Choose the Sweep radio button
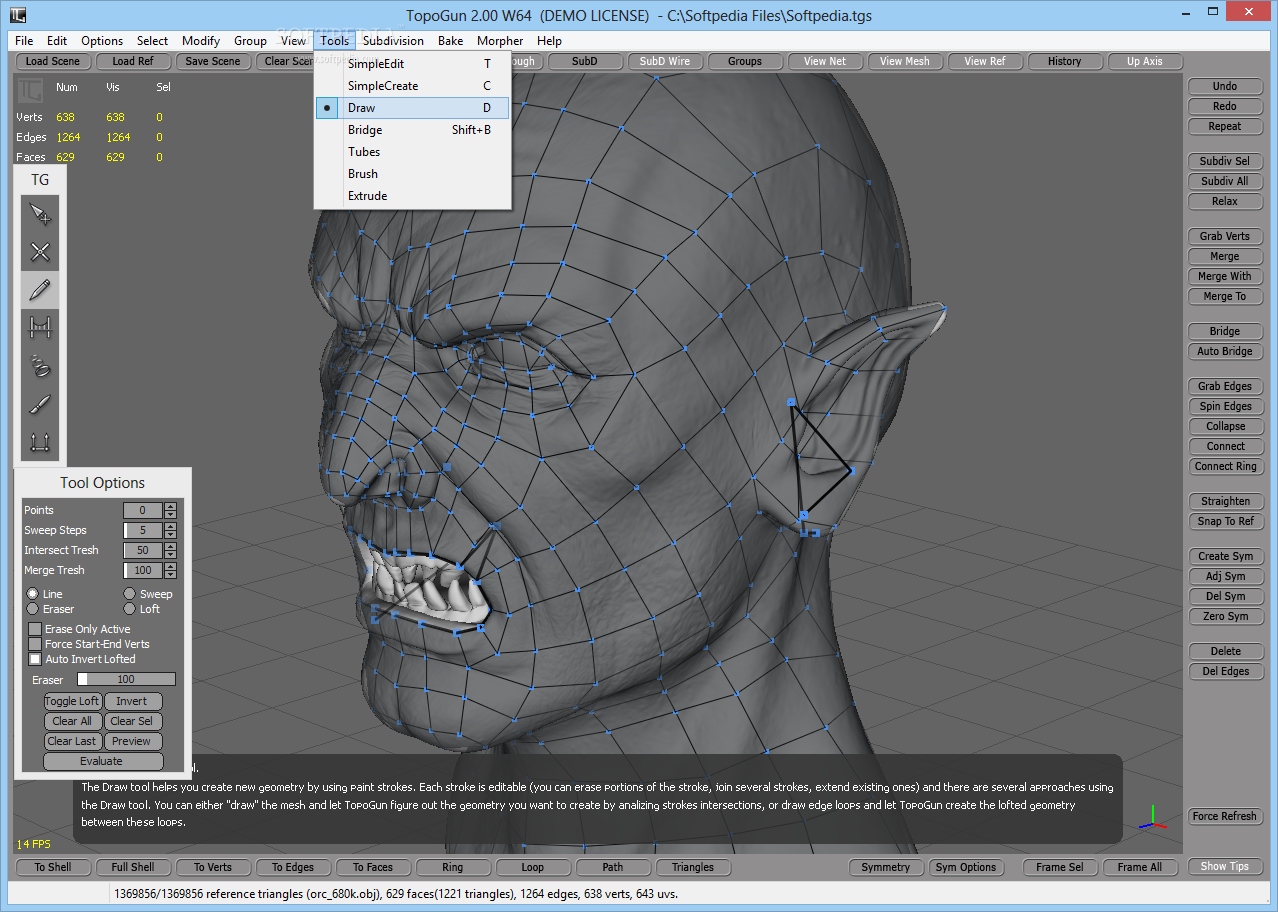The width and height of the screenshot is (1278, 912). point(129,594)
